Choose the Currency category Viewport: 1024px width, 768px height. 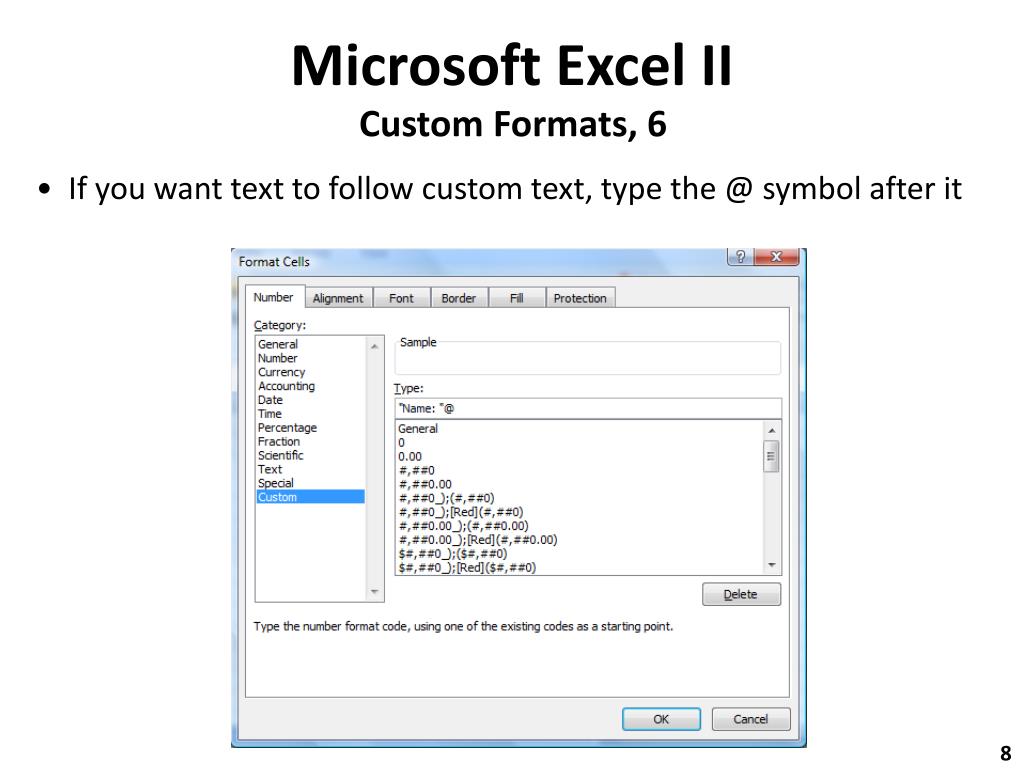click(x=281, y=372)
